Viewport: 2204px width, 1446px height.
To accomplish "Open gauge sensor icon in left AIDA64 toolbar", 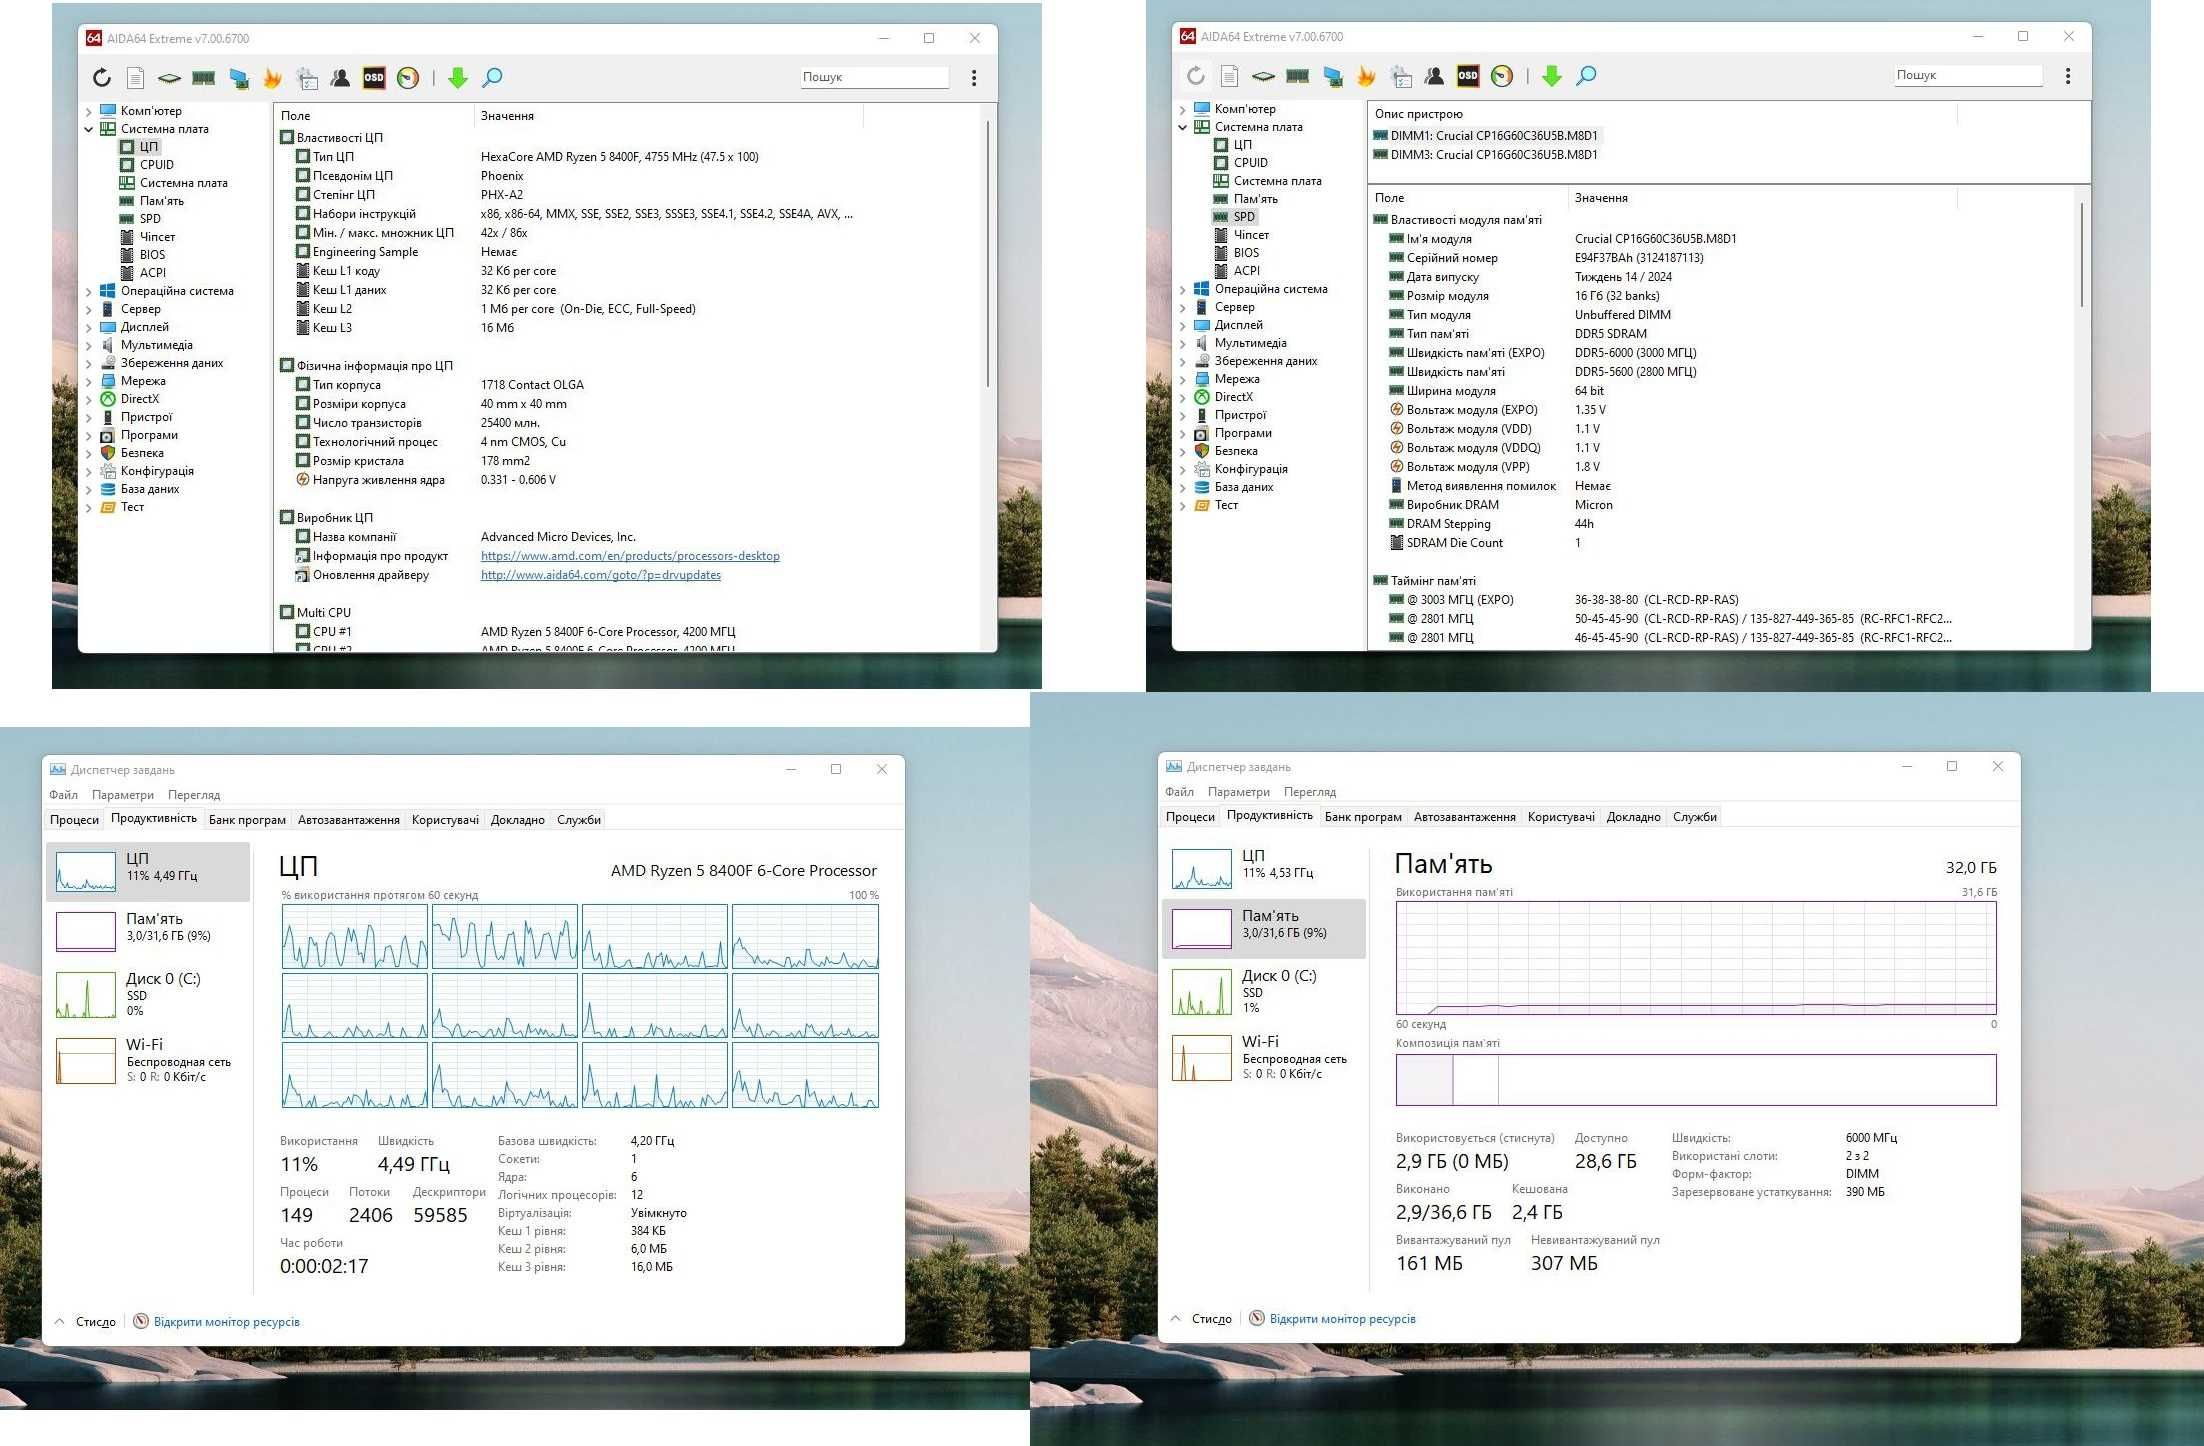I will pyautogui.click(x=408, y=78).
